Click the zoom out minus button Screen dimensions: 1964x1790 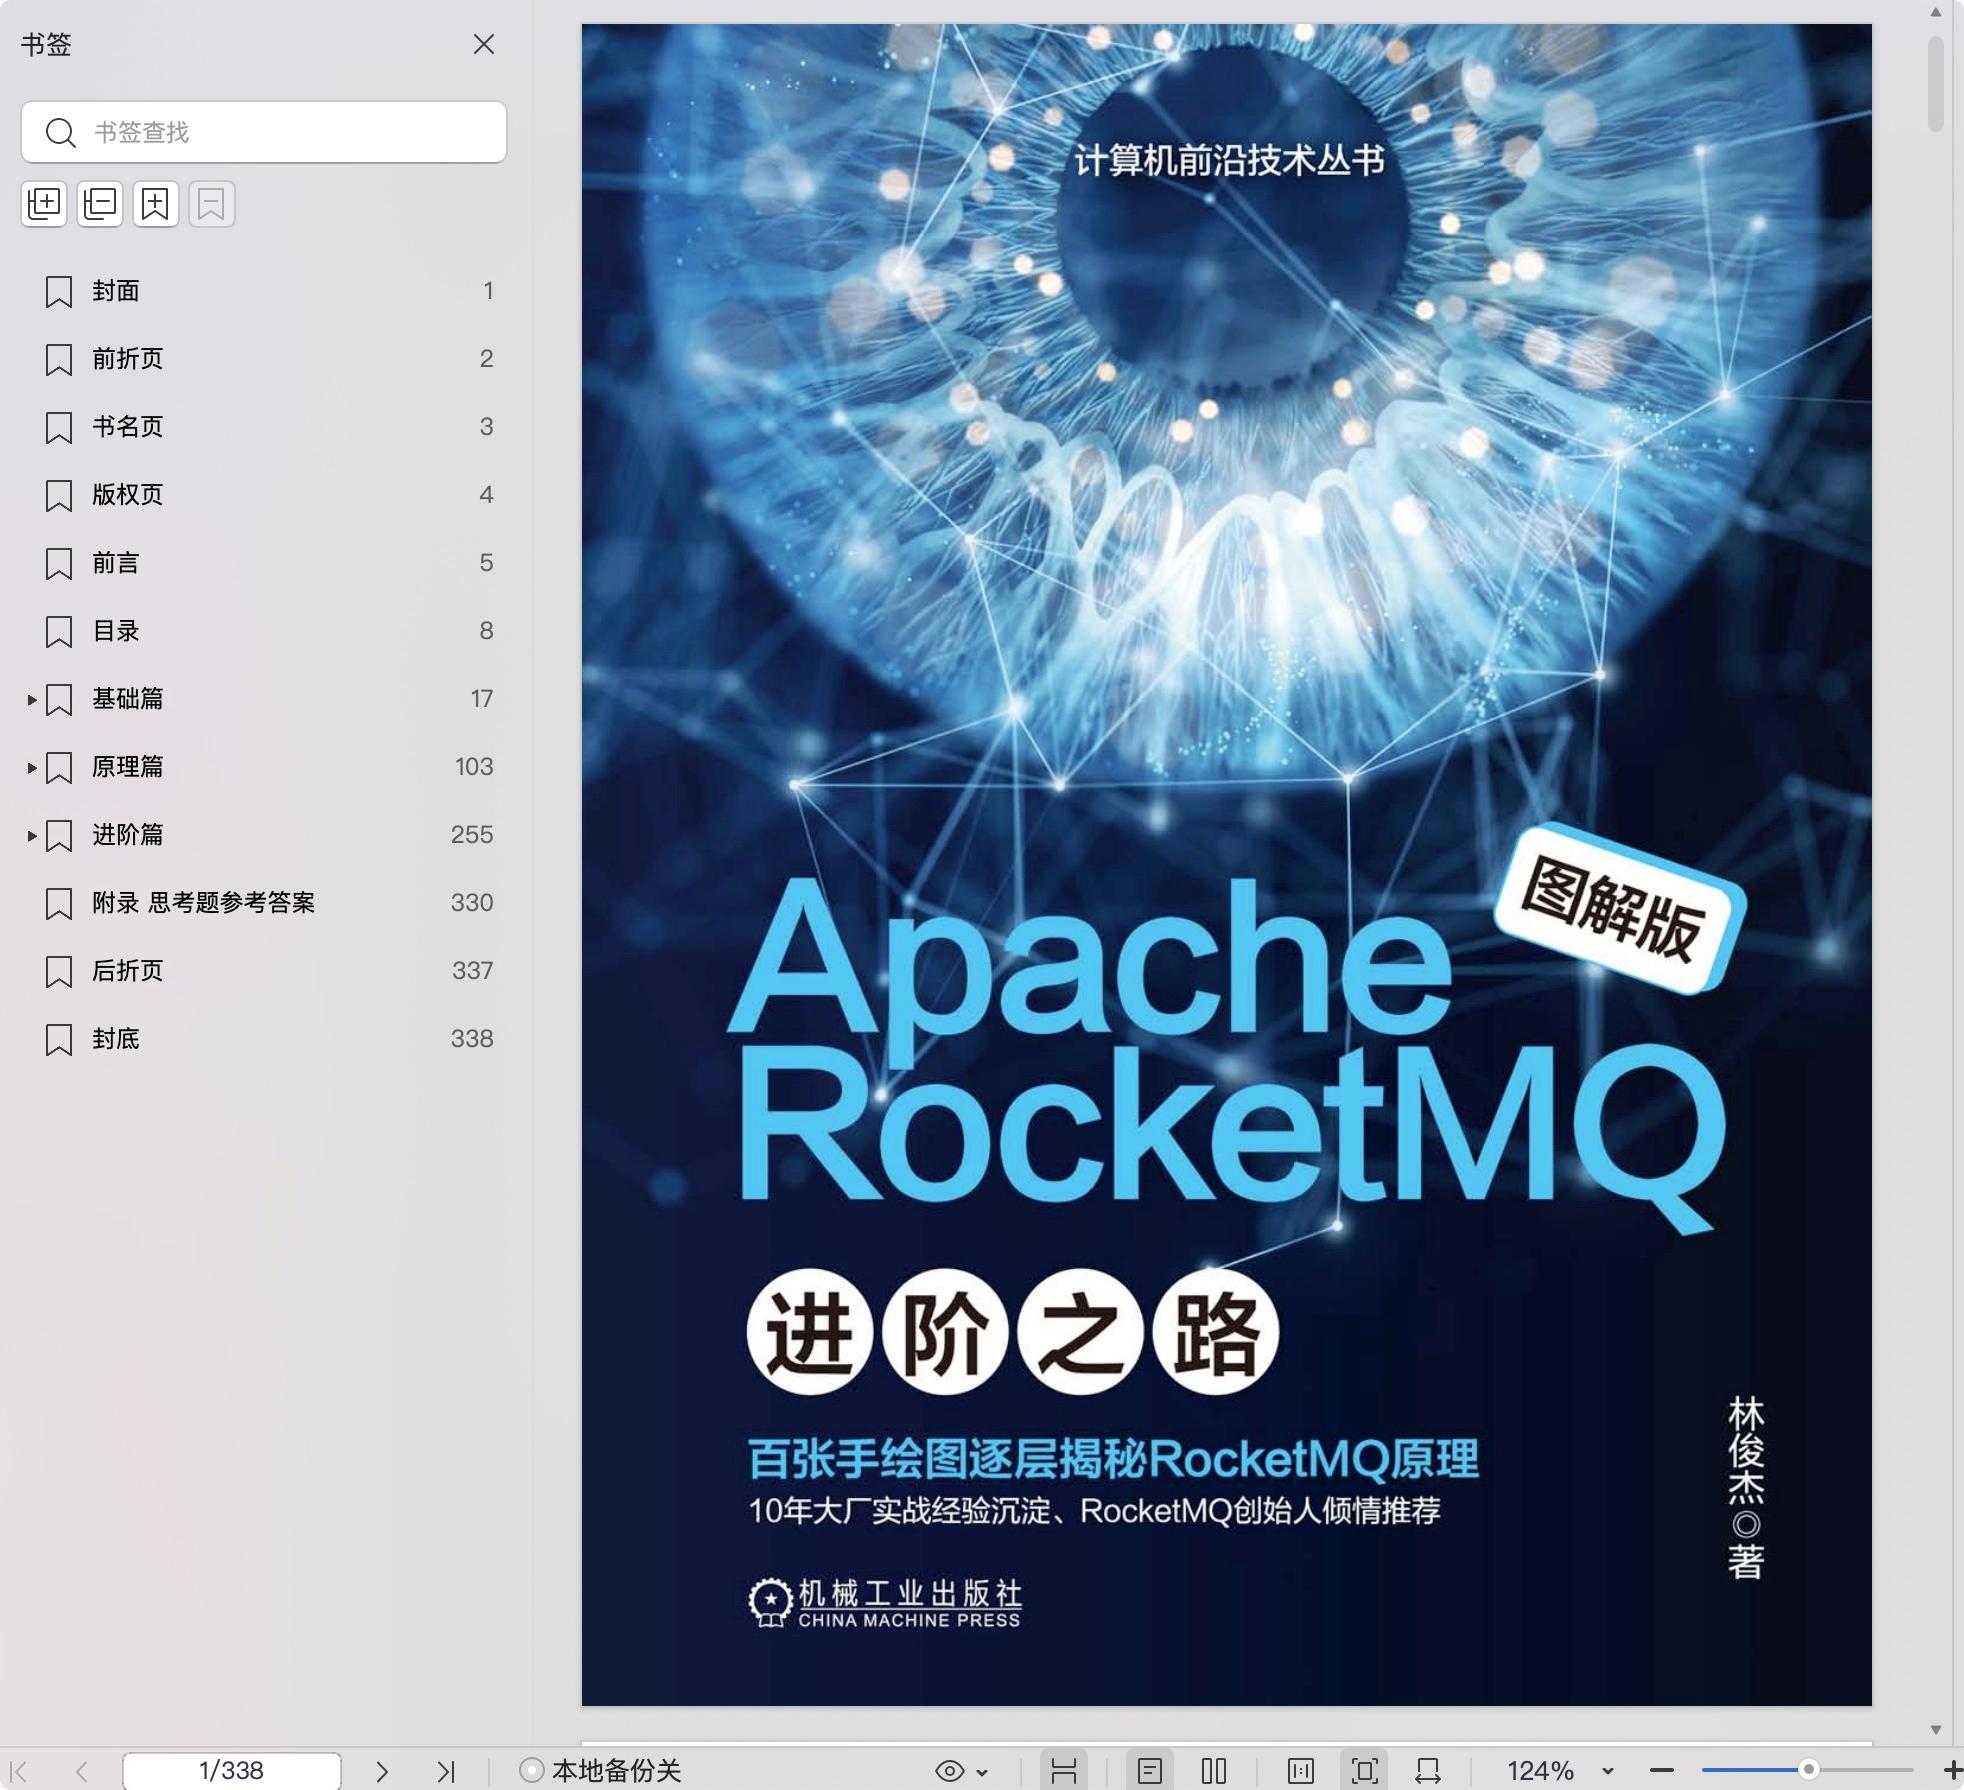[1661, 1771]
